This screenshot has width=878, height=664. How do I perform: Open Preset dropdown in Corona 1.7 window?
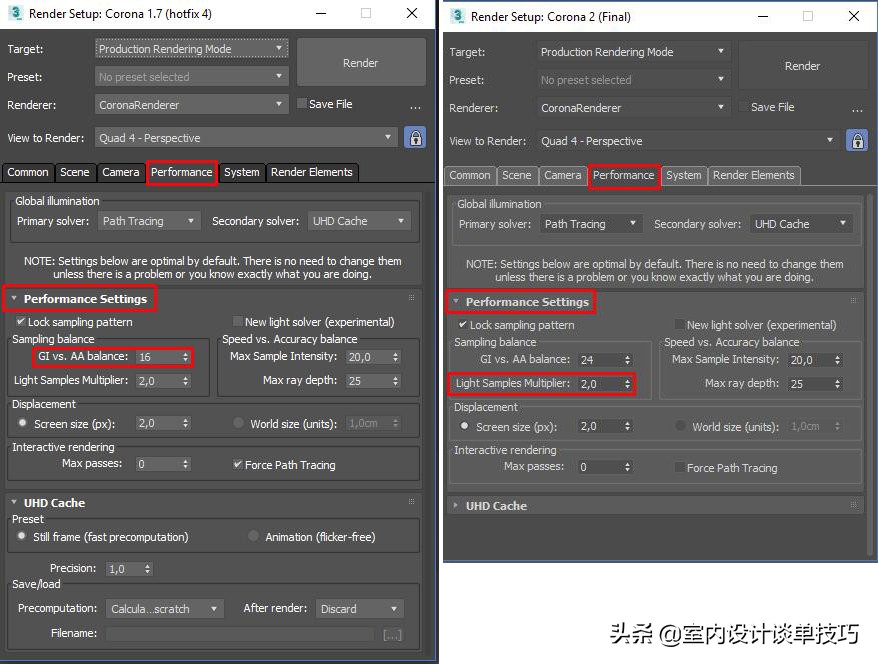coord(192,77)
